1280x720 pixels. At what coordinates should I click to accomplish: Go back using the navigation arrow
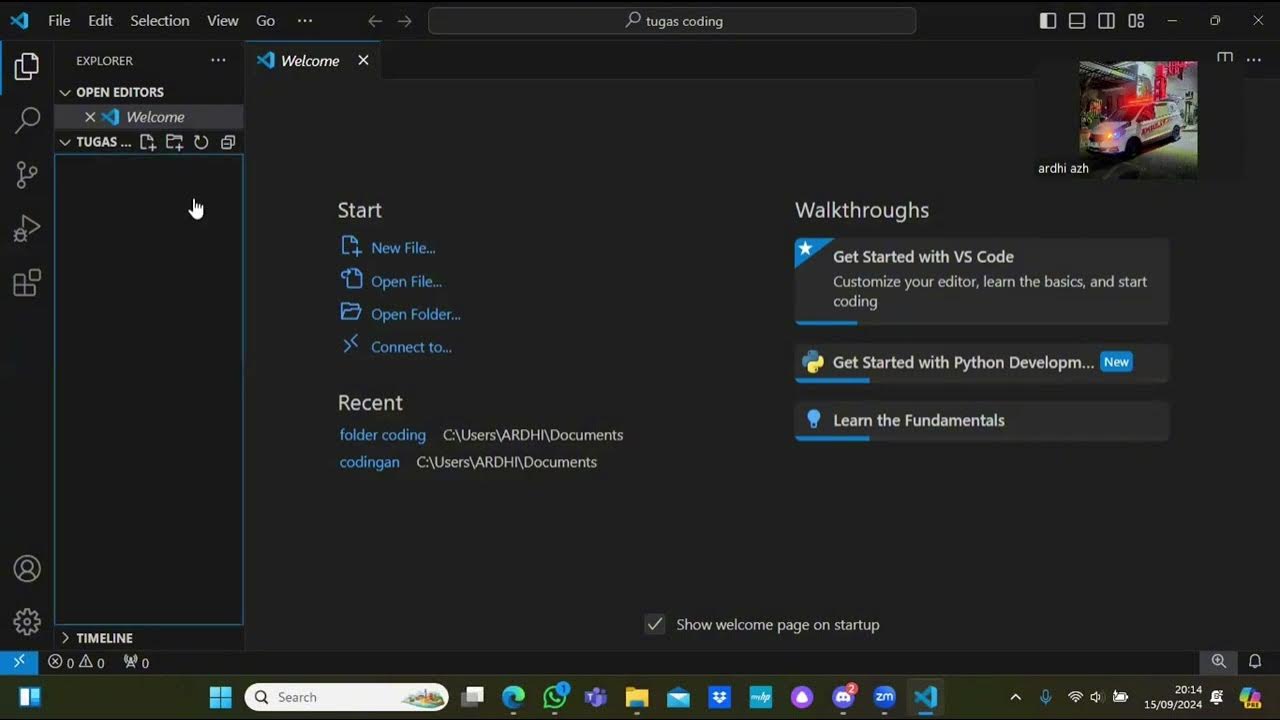pos(375,20)
